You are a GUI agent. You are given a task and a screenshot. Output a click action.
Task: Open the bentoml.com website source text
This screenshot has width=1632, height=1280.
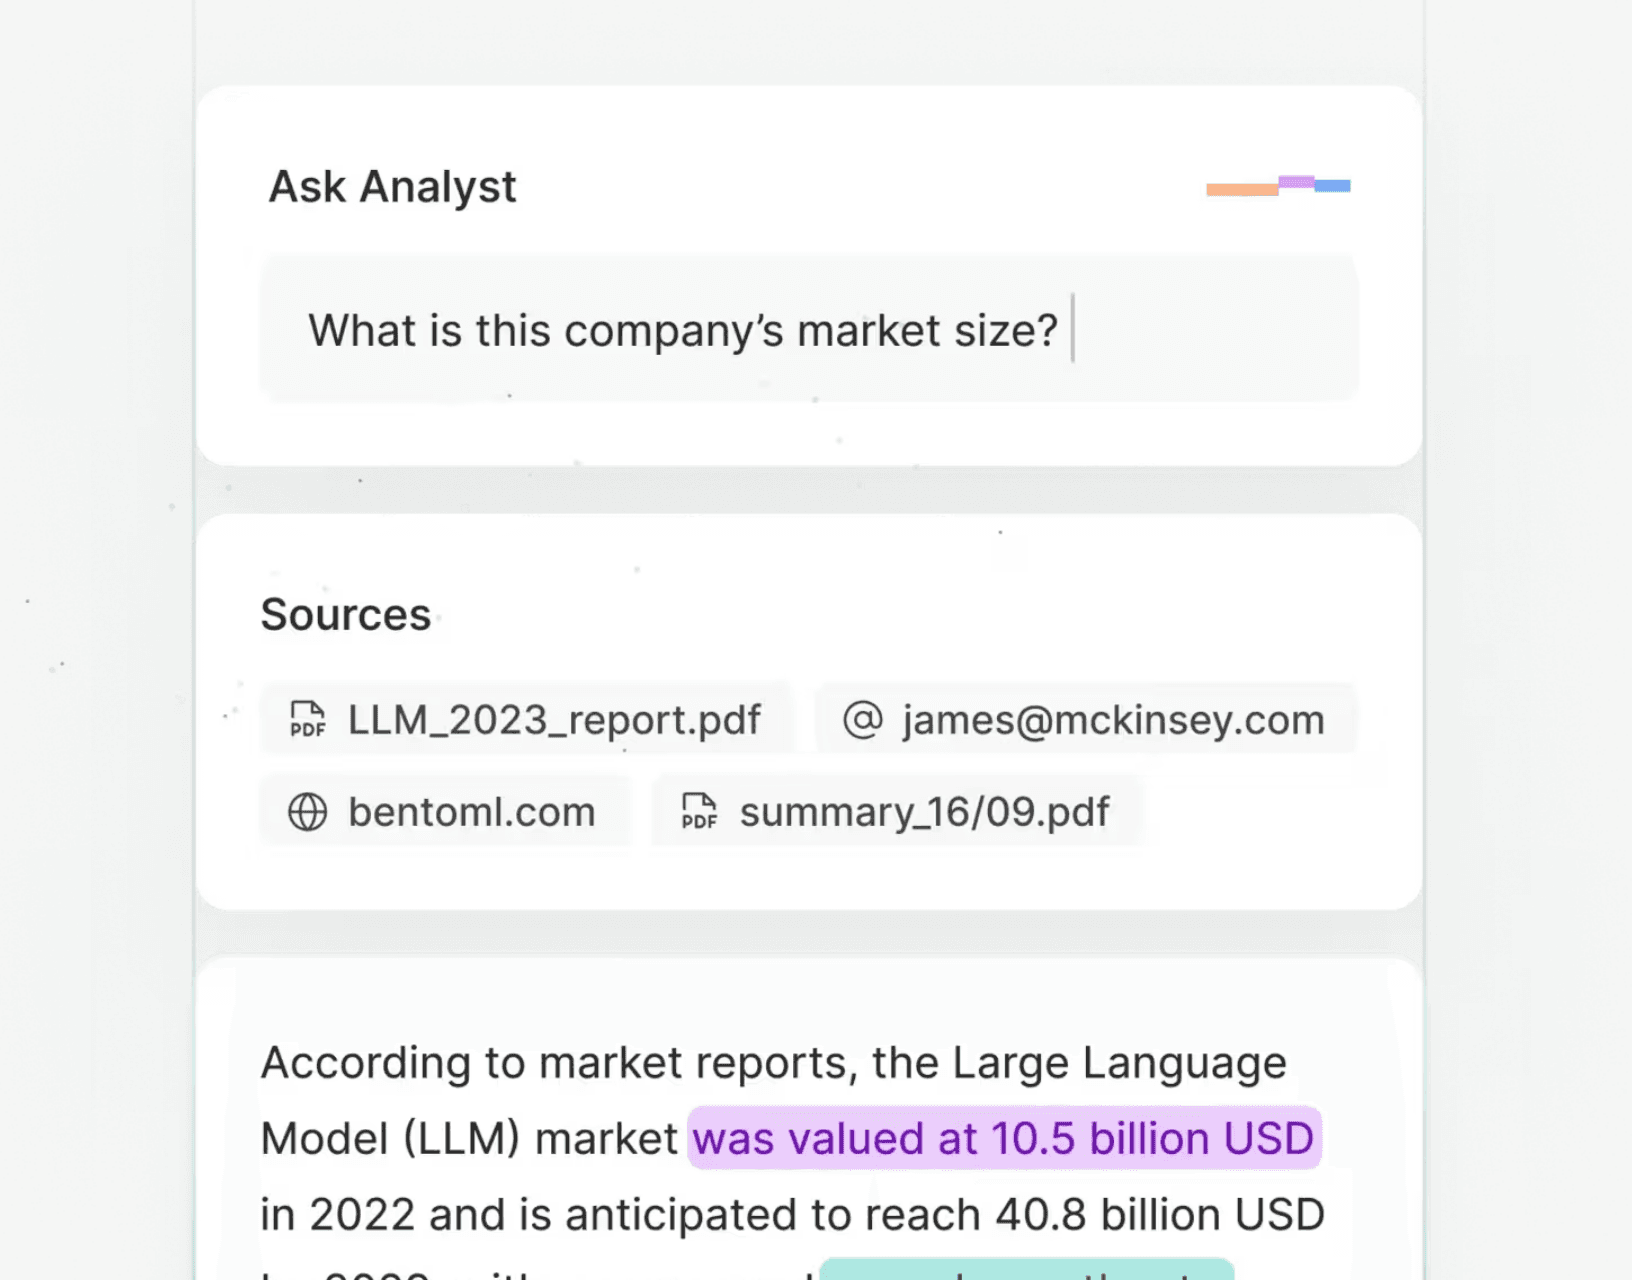[x=472, y=812]
